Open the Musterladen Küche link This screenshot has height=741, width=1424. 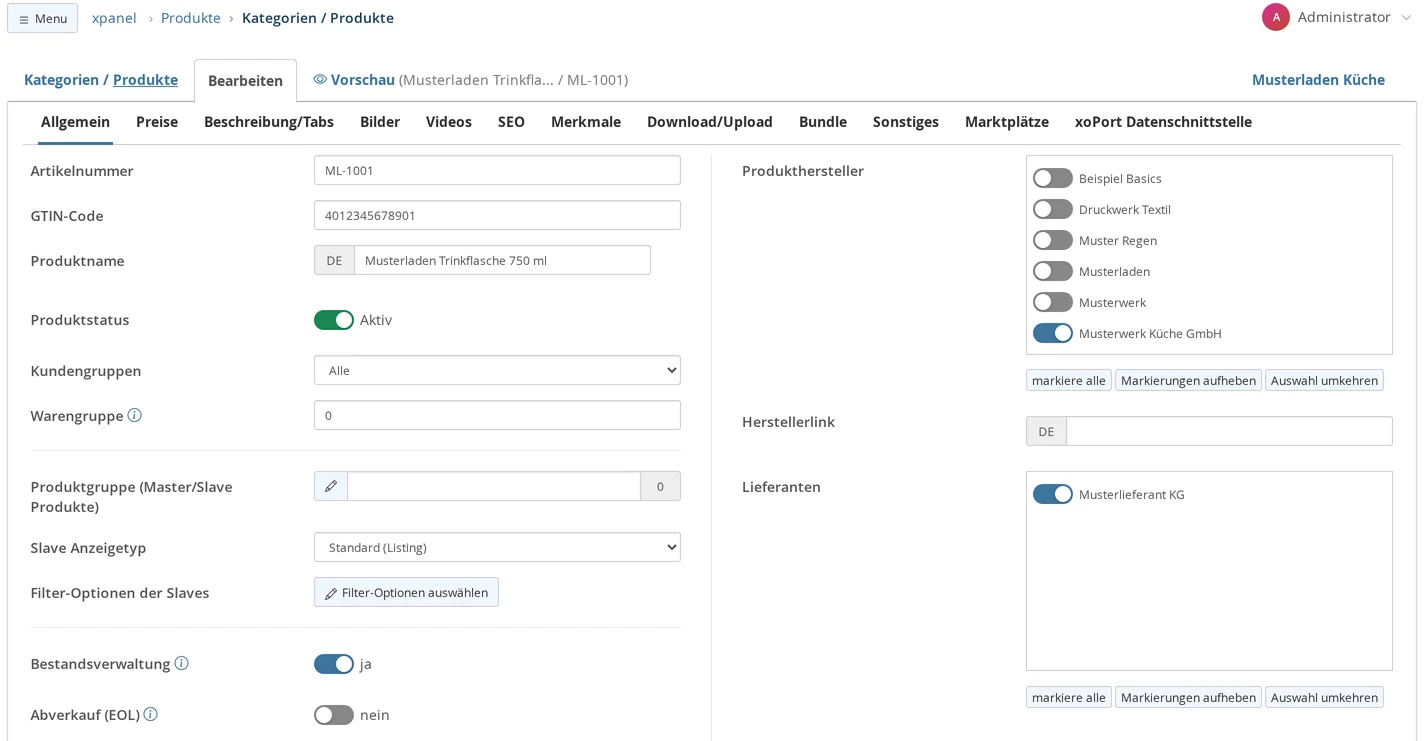[x=1318, y=80]
